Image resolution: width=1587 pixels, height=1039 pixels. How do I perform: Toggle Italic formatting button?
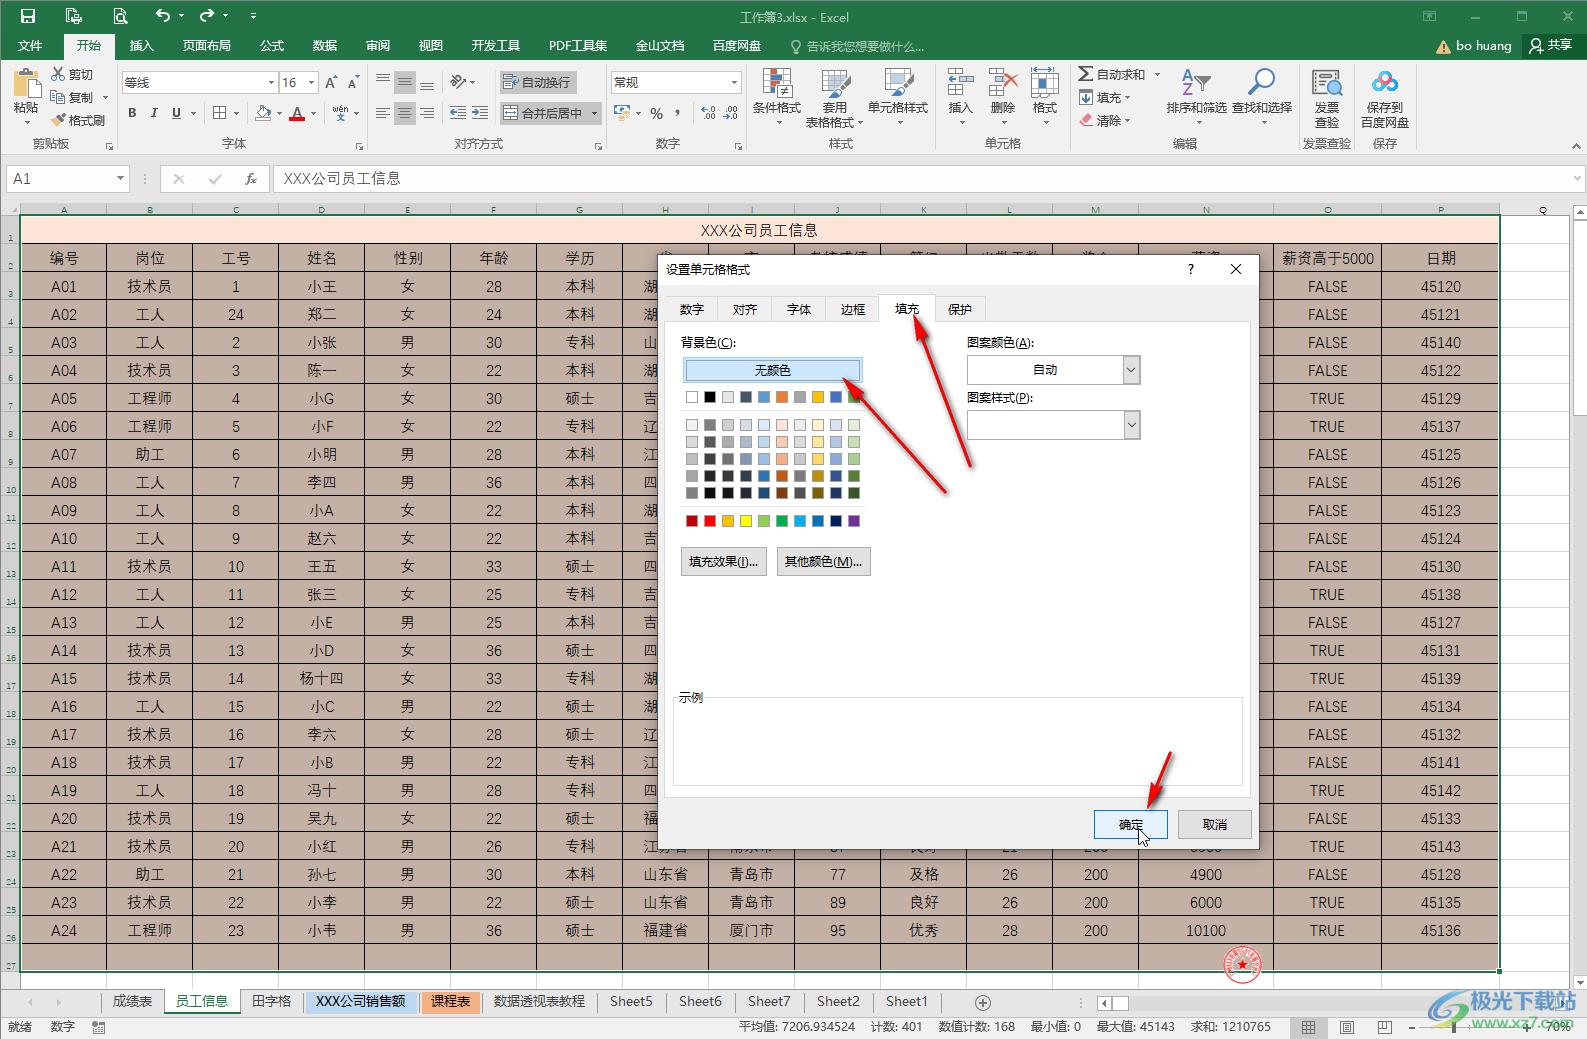tap(154, 113)
